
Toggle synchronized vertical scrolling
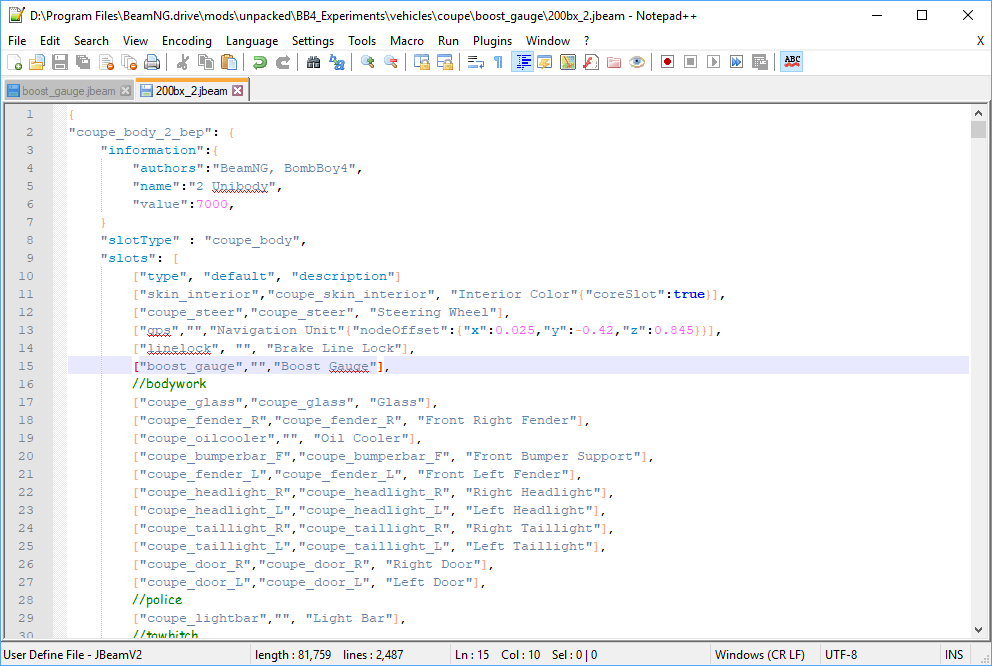tap(421, 62)
